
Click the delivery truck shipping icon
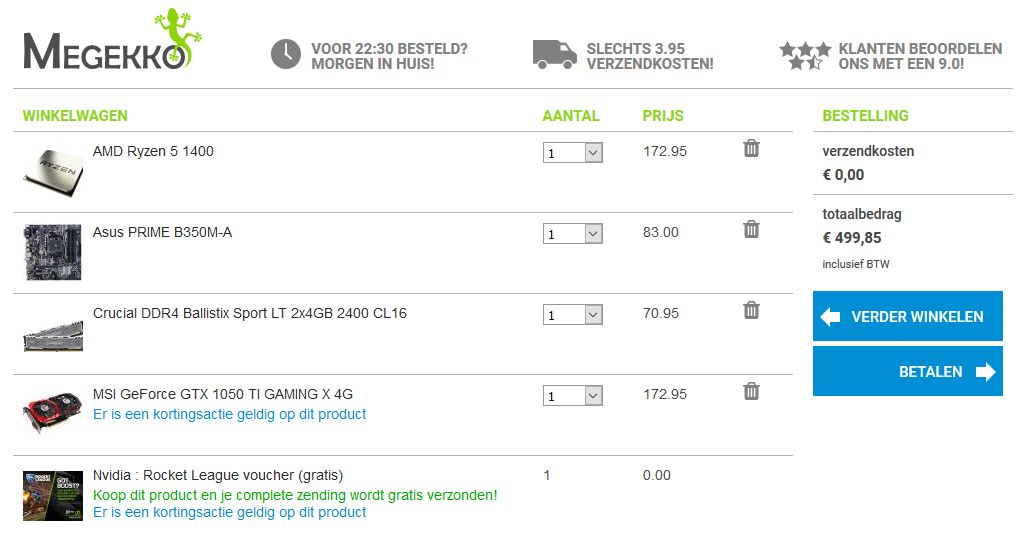point(555,54)
